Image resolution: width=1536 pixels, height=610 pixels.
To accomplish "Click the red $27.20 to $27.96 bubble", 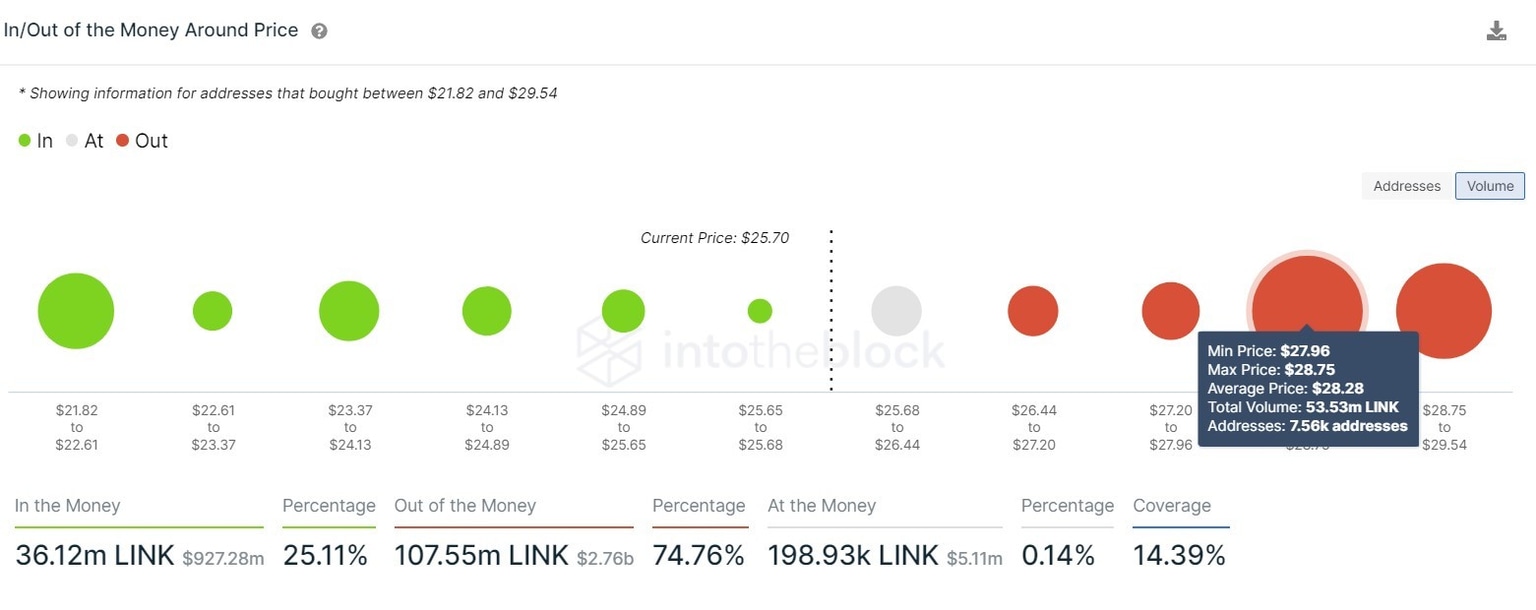I will click(x=1170, y=310).
